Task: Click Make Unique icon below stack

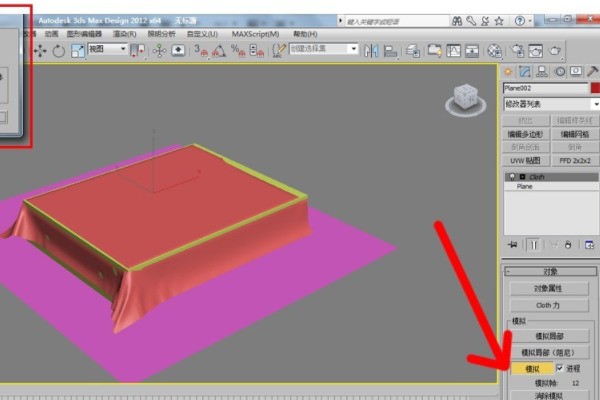Action: pyautogui.click(x=553, y=243)
